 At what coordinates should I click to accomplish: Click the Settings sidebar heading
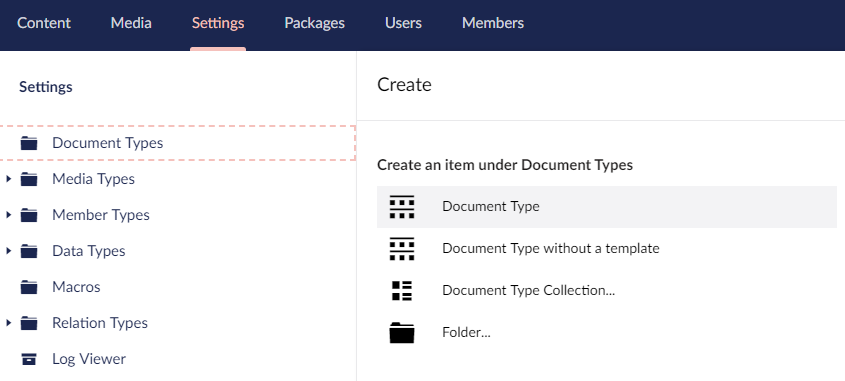[x=46, y=87]
